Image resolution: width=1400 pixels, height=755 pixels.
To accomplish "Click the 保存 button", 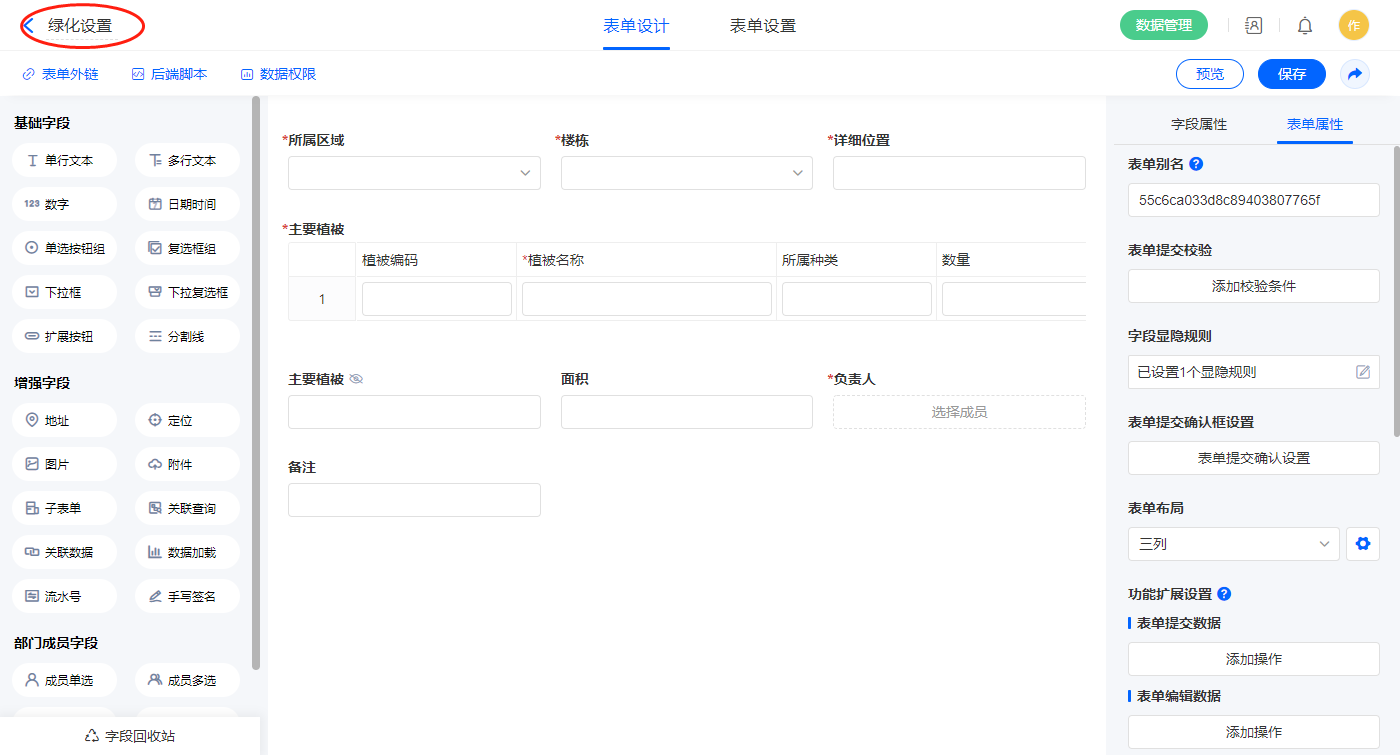I will point(1292,74).
